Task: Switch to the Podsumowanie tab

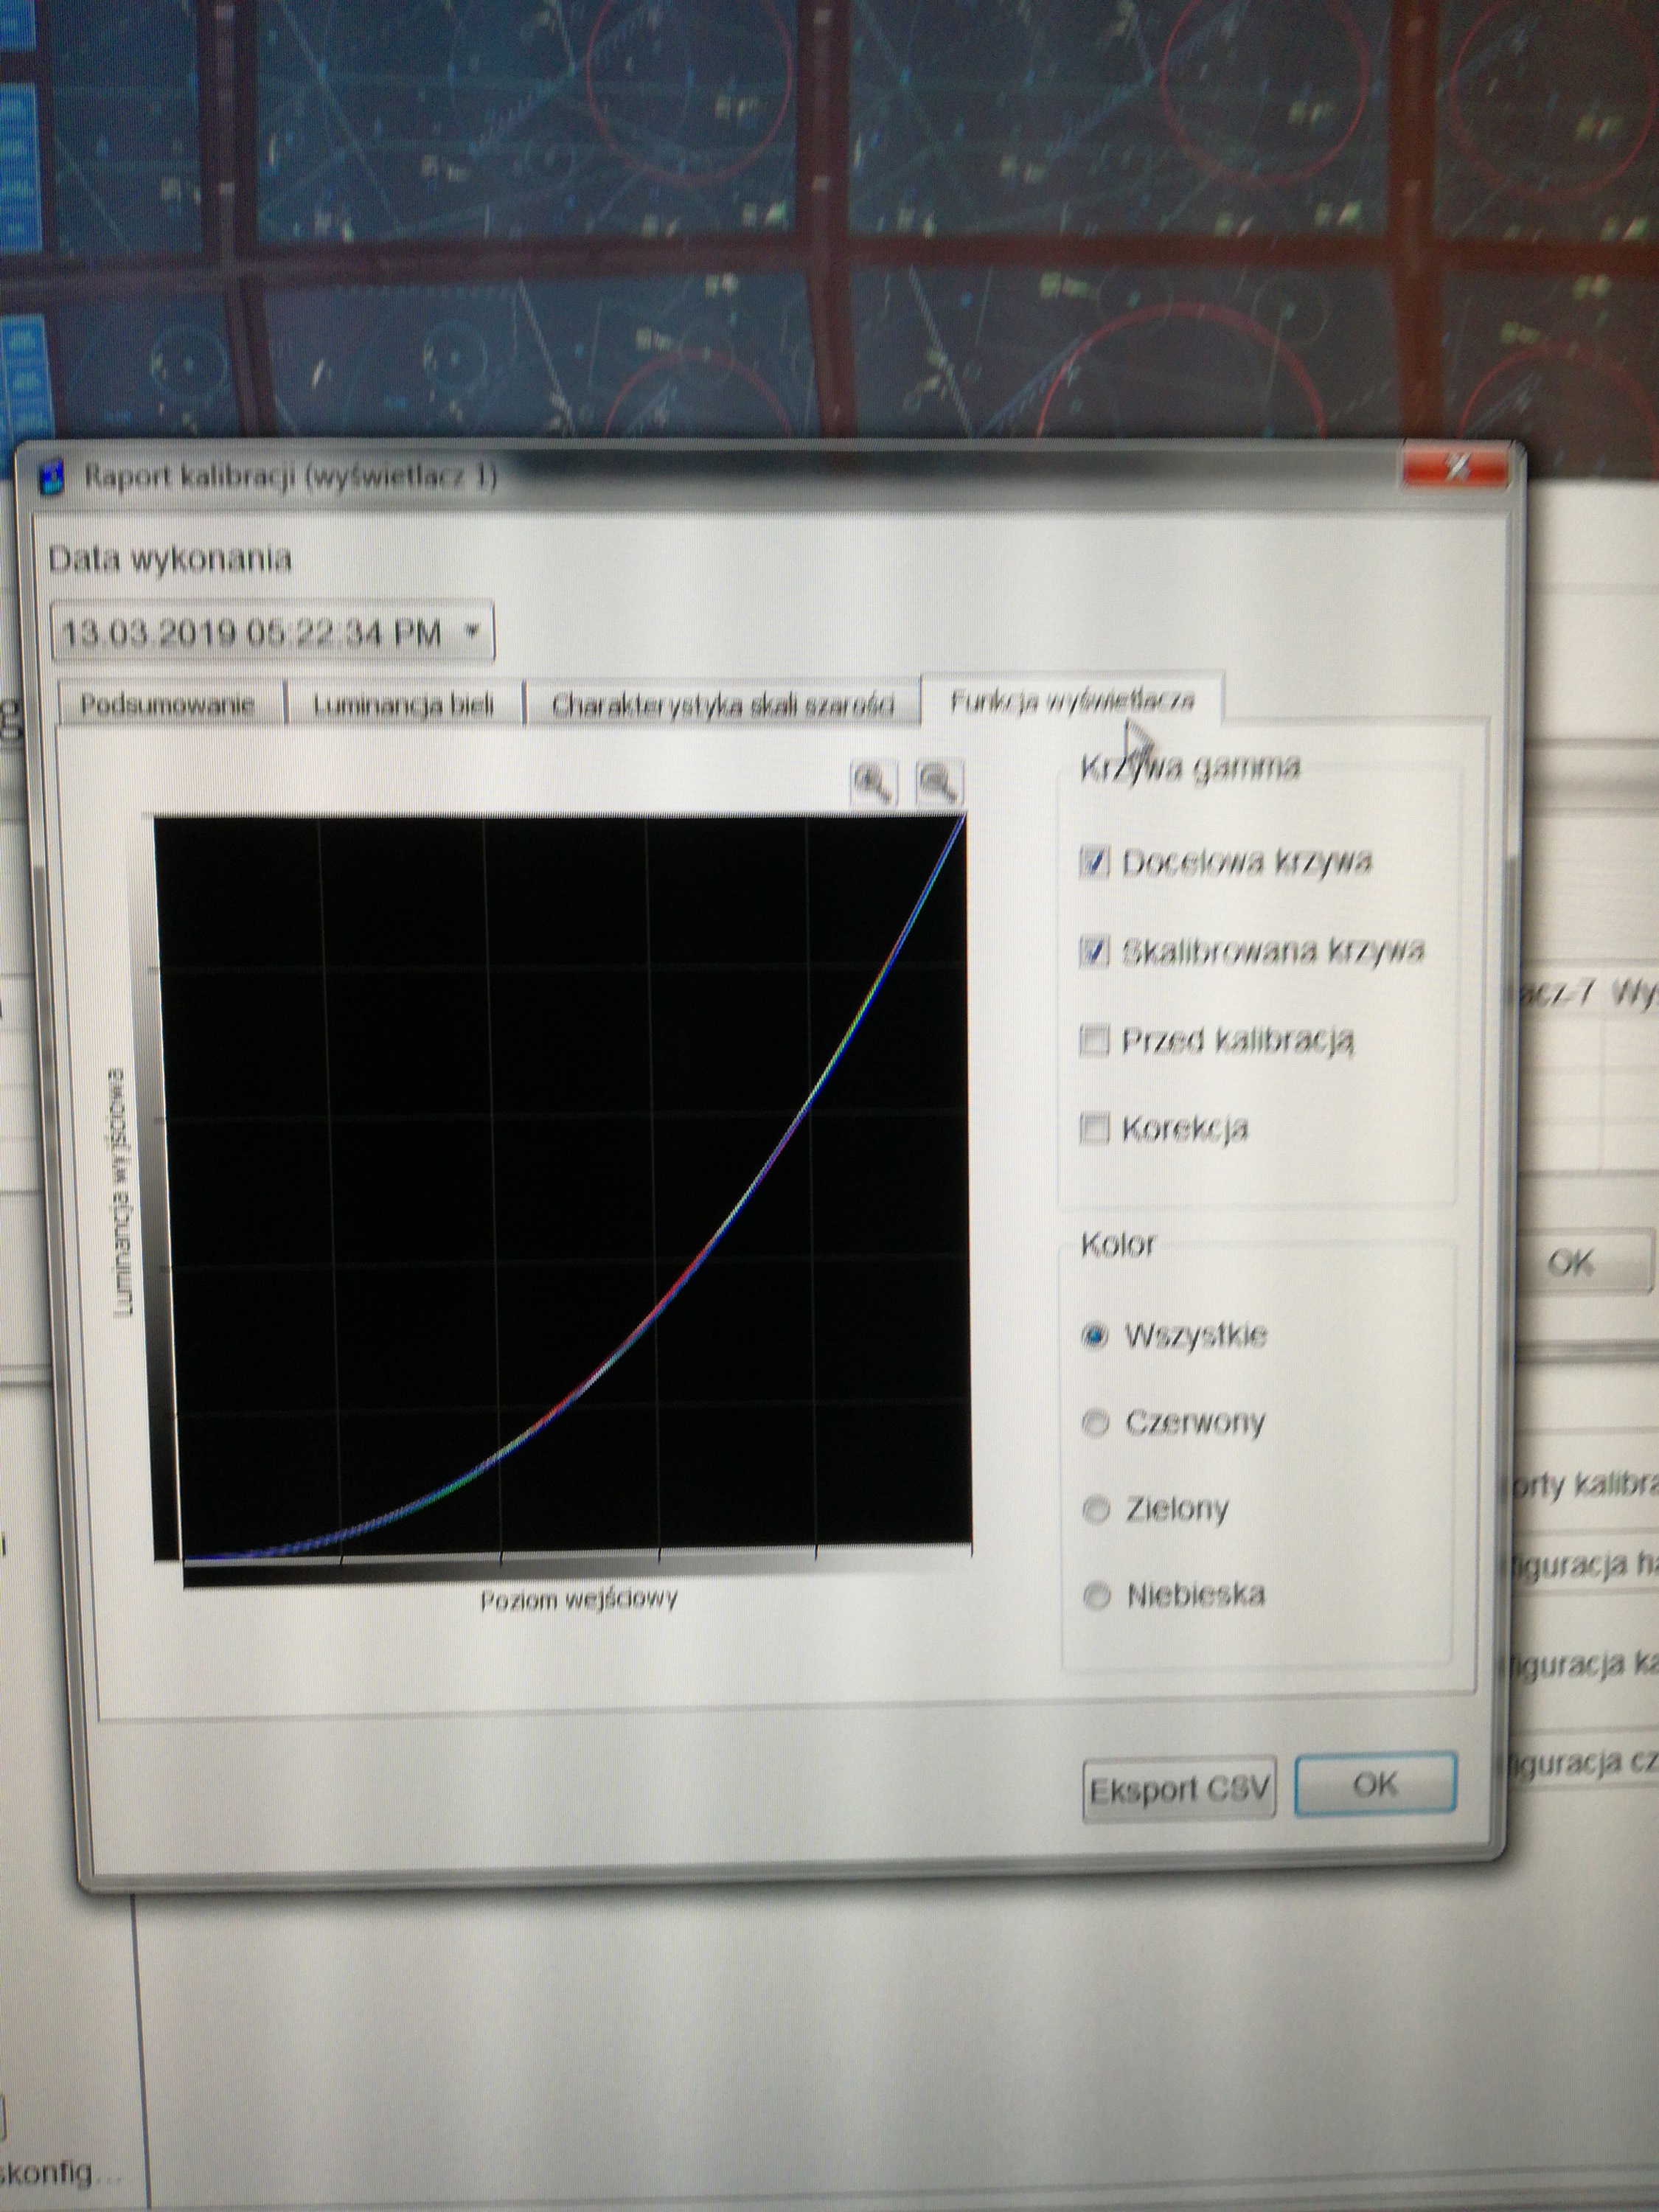Action: coord(167,705)
